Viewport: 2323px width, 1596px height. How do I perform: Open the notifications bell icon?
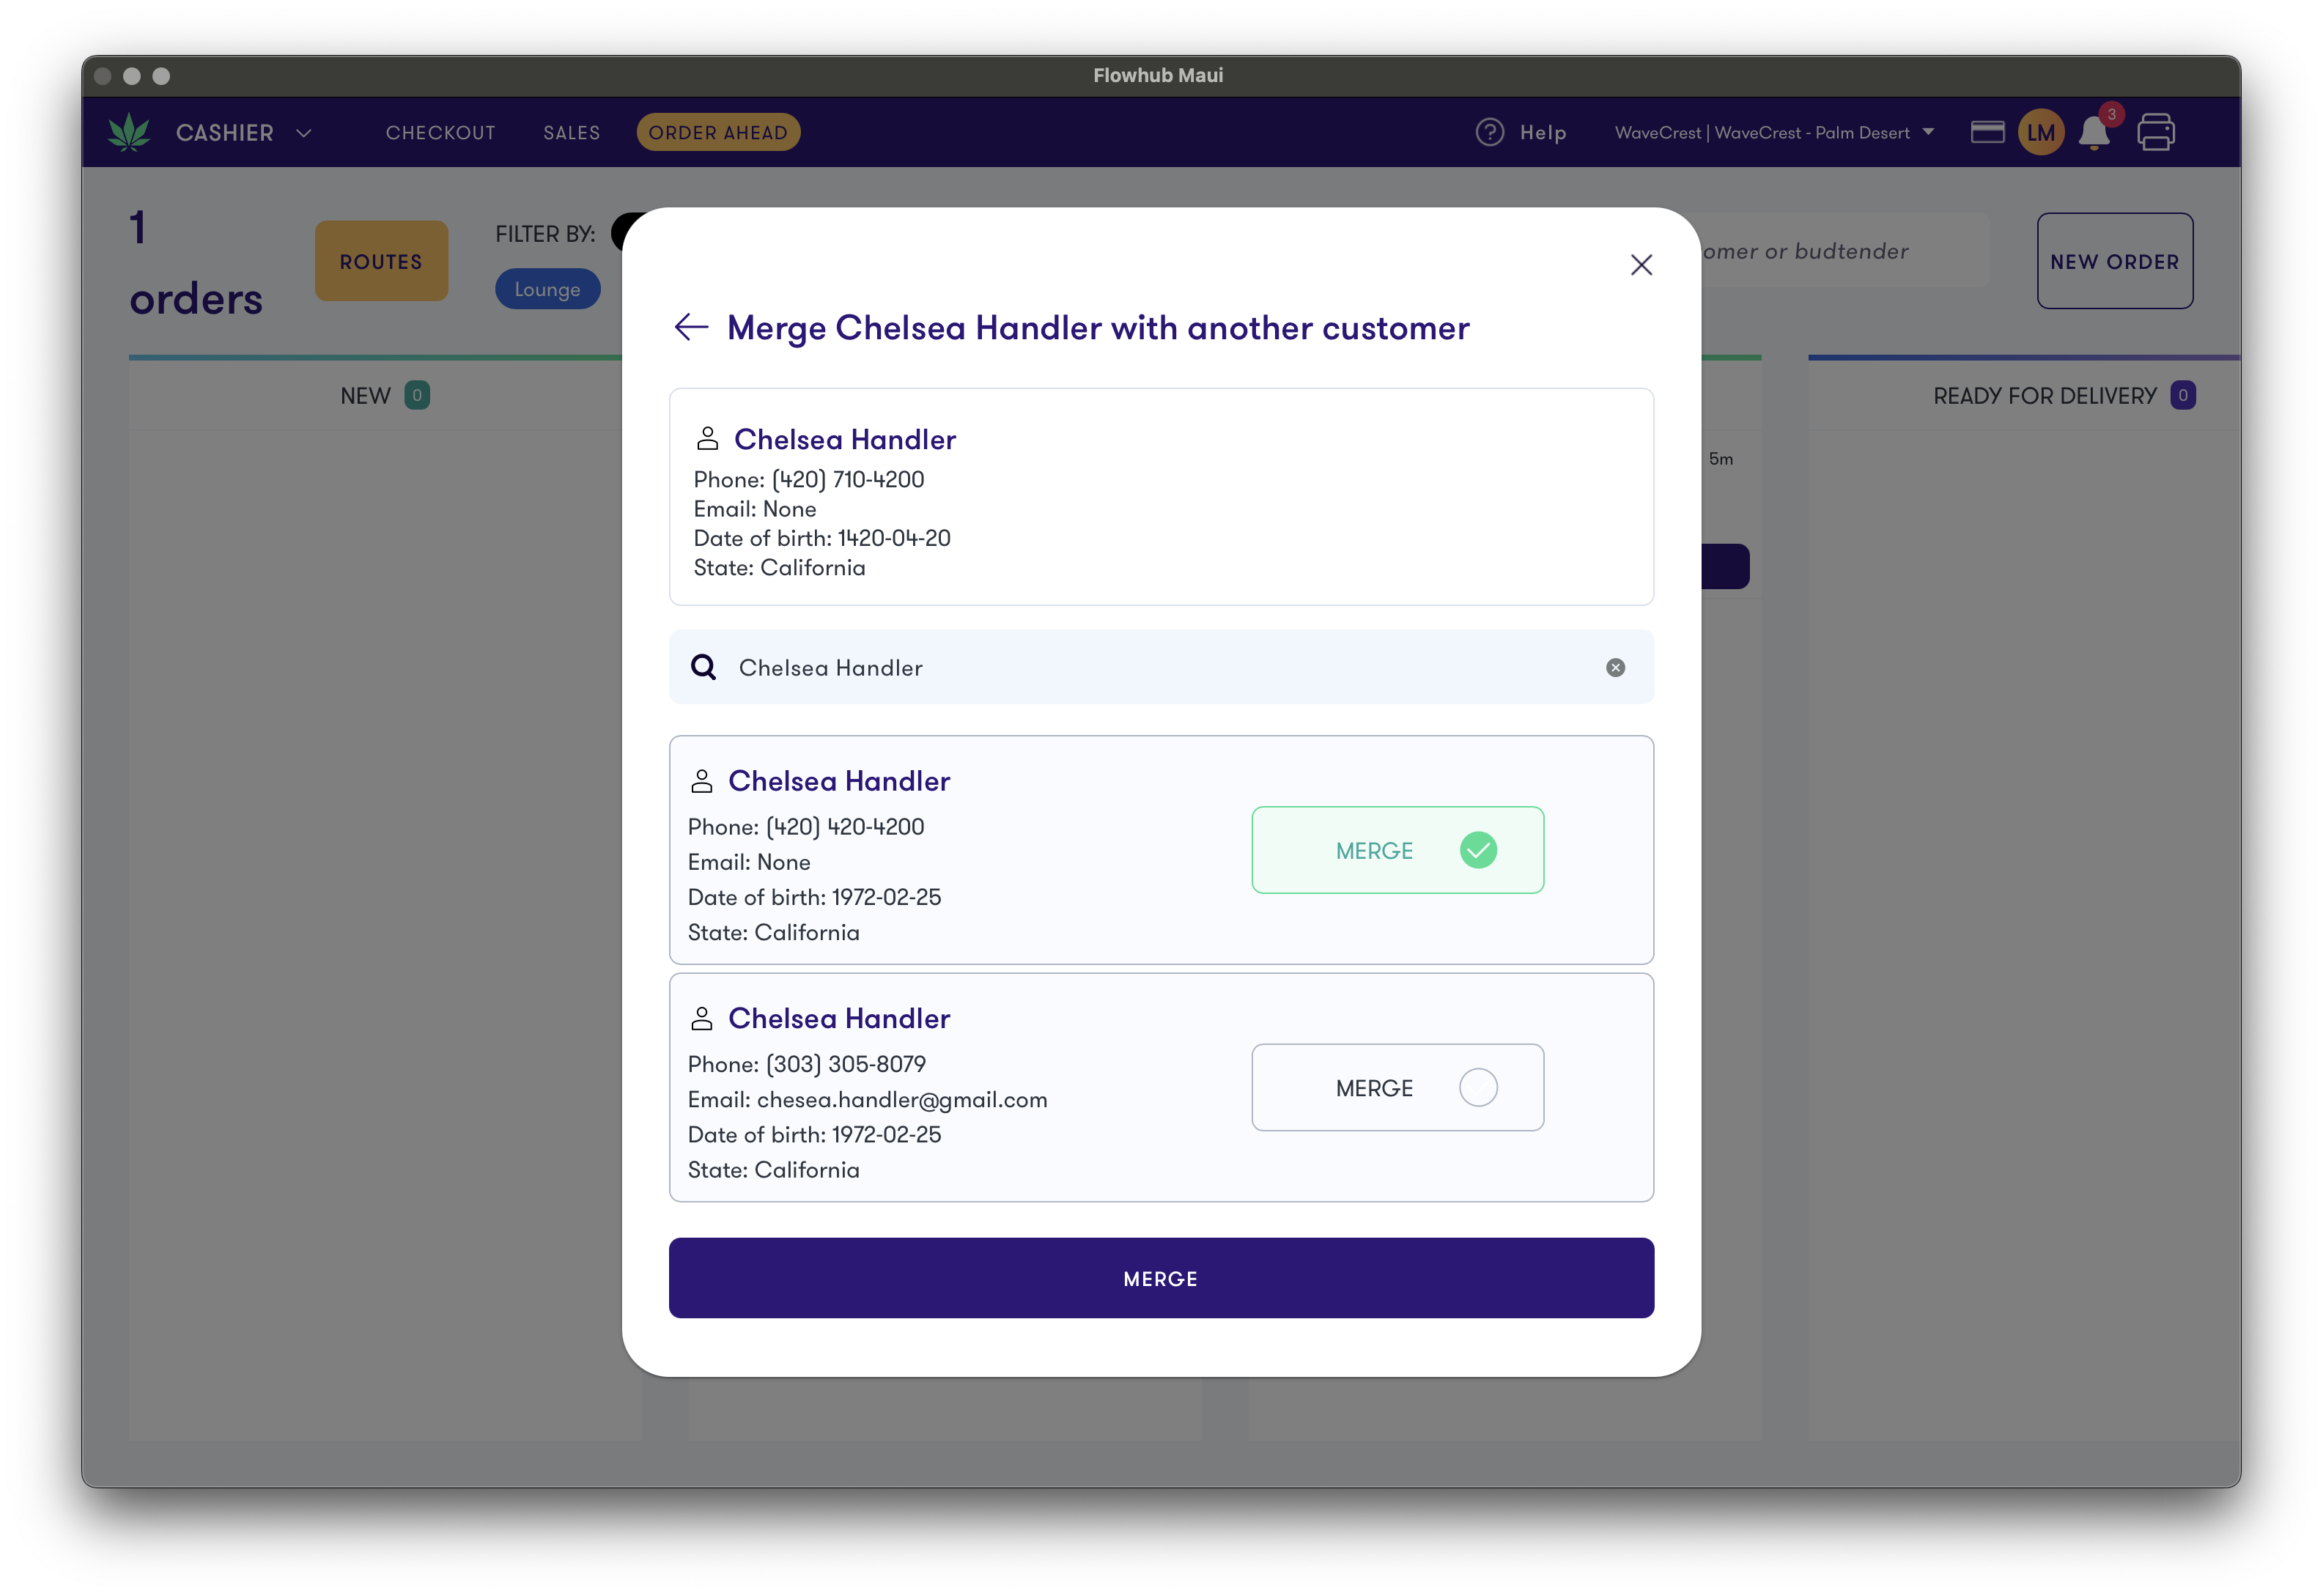(2094, 133)
